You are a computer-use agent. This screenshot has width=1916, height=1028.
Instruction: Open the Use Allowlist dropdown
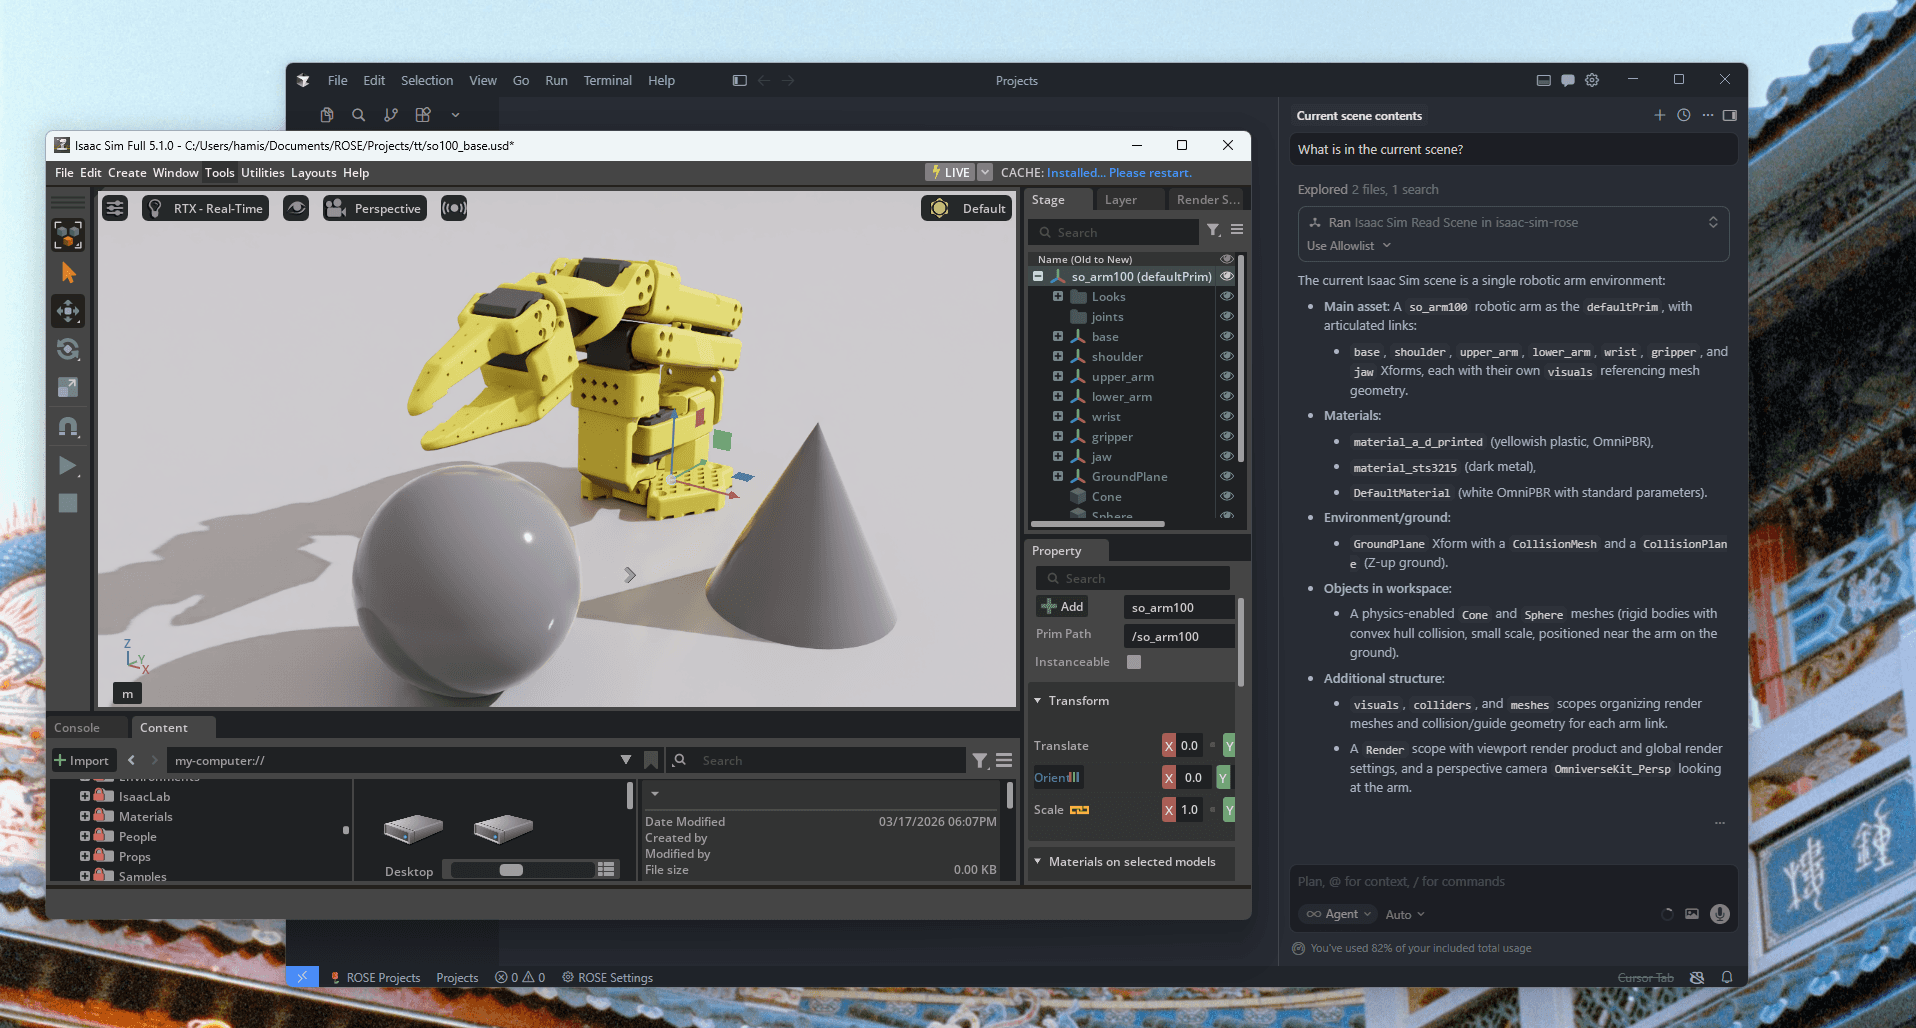point(1348,246)
